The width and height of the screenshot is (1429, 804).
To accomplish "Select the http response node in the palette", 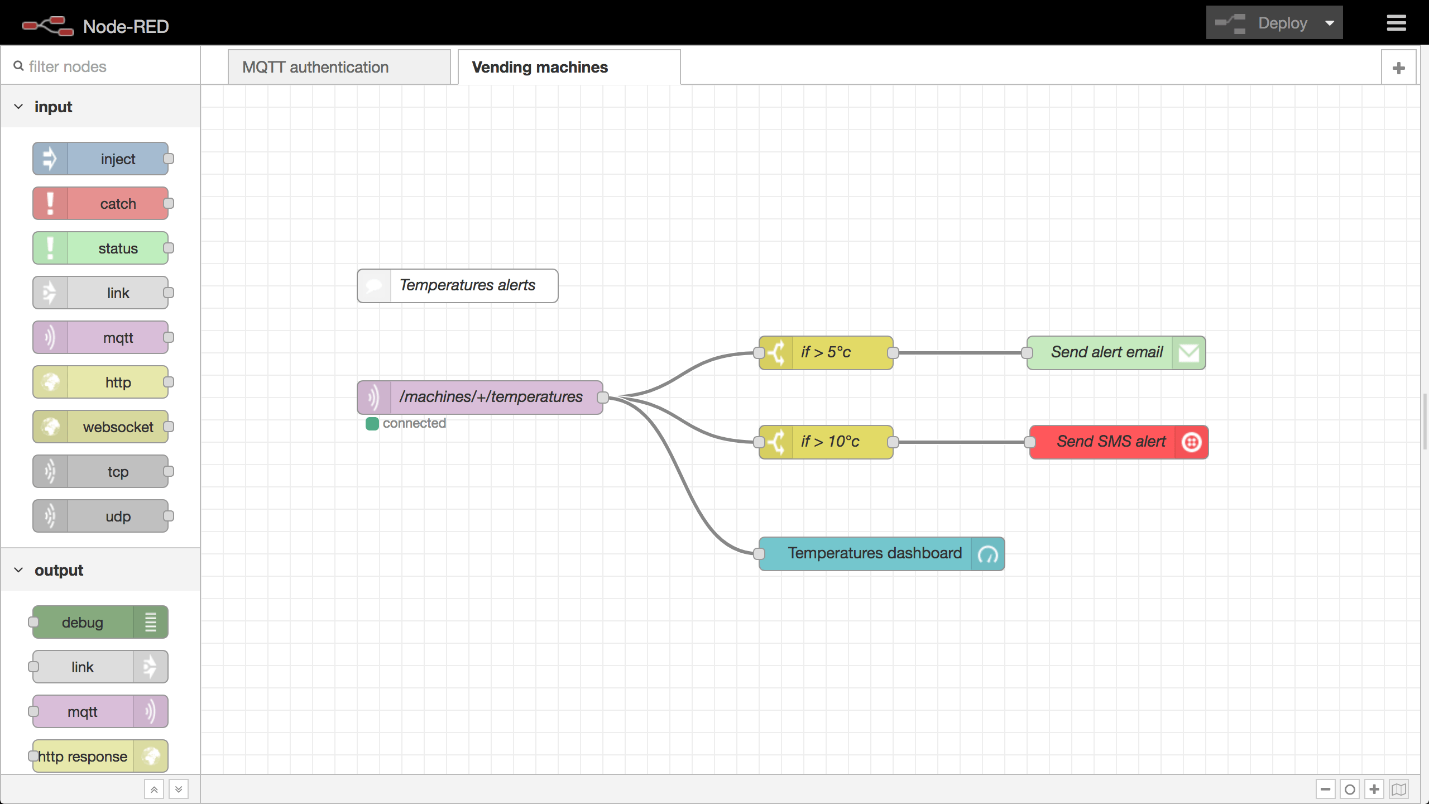I will point(99,756).
